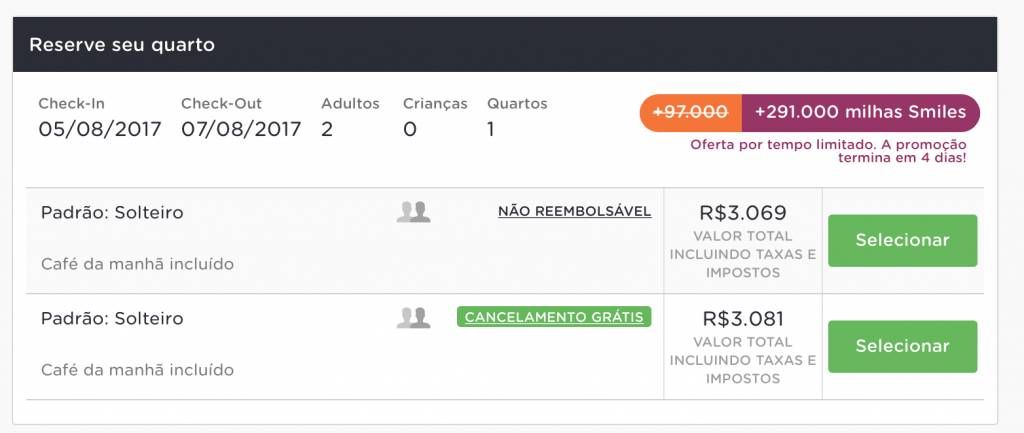This screenshot has width=1024, height=433.
Task: Select the check-out date 07/08/2017
Action: tap(241, 129)
